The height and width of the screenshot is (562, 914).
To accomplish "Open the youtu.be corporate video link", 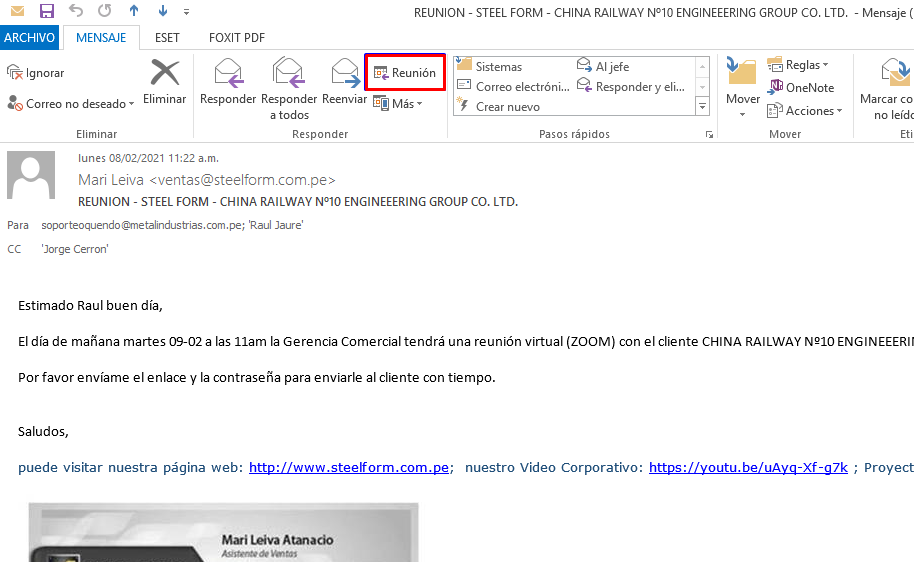I will click(x=748, y=468).
